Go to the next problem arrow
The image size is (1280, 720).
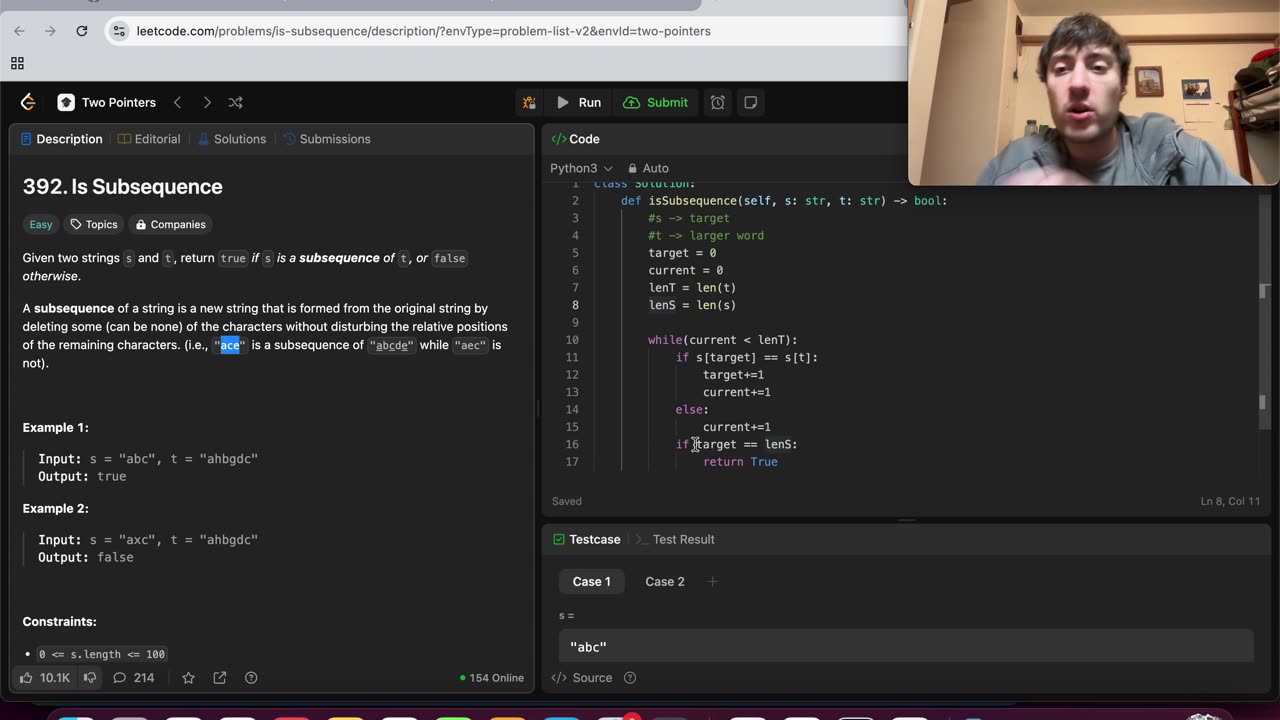pyautogui.click(x=206, y=102)
